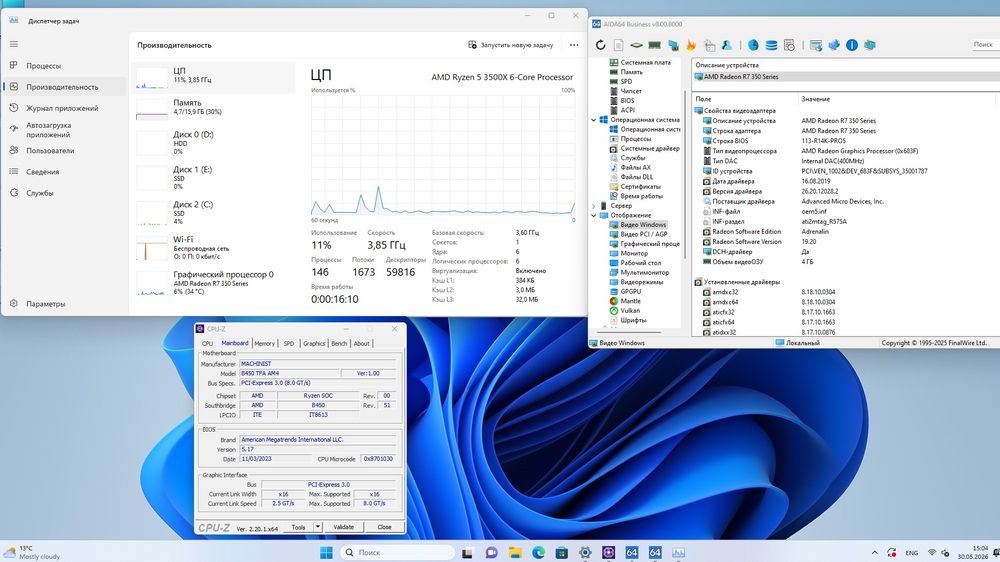Click the AIDA64 refresh arrow icon

coord(600,45)
